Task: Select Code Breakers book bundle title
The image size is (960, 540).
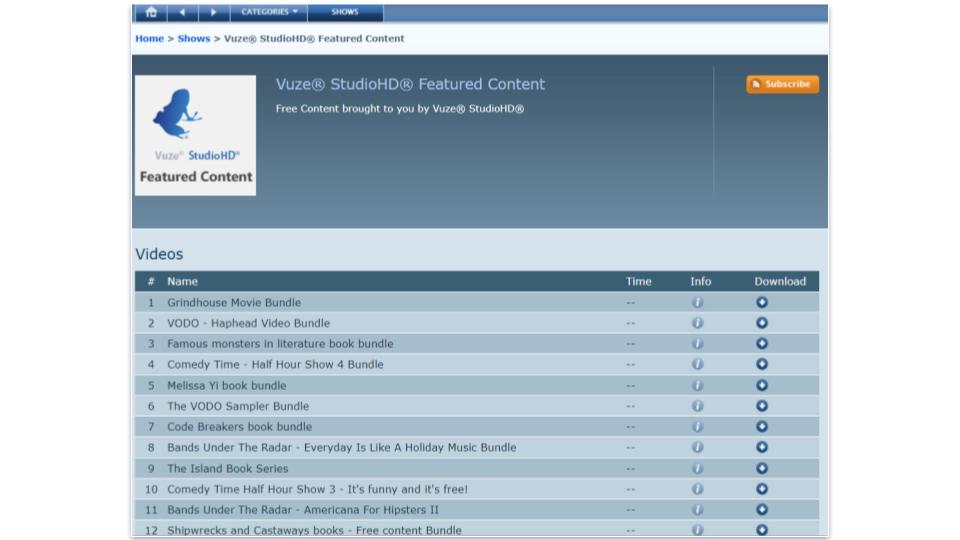Action: (x=239, y=427)
